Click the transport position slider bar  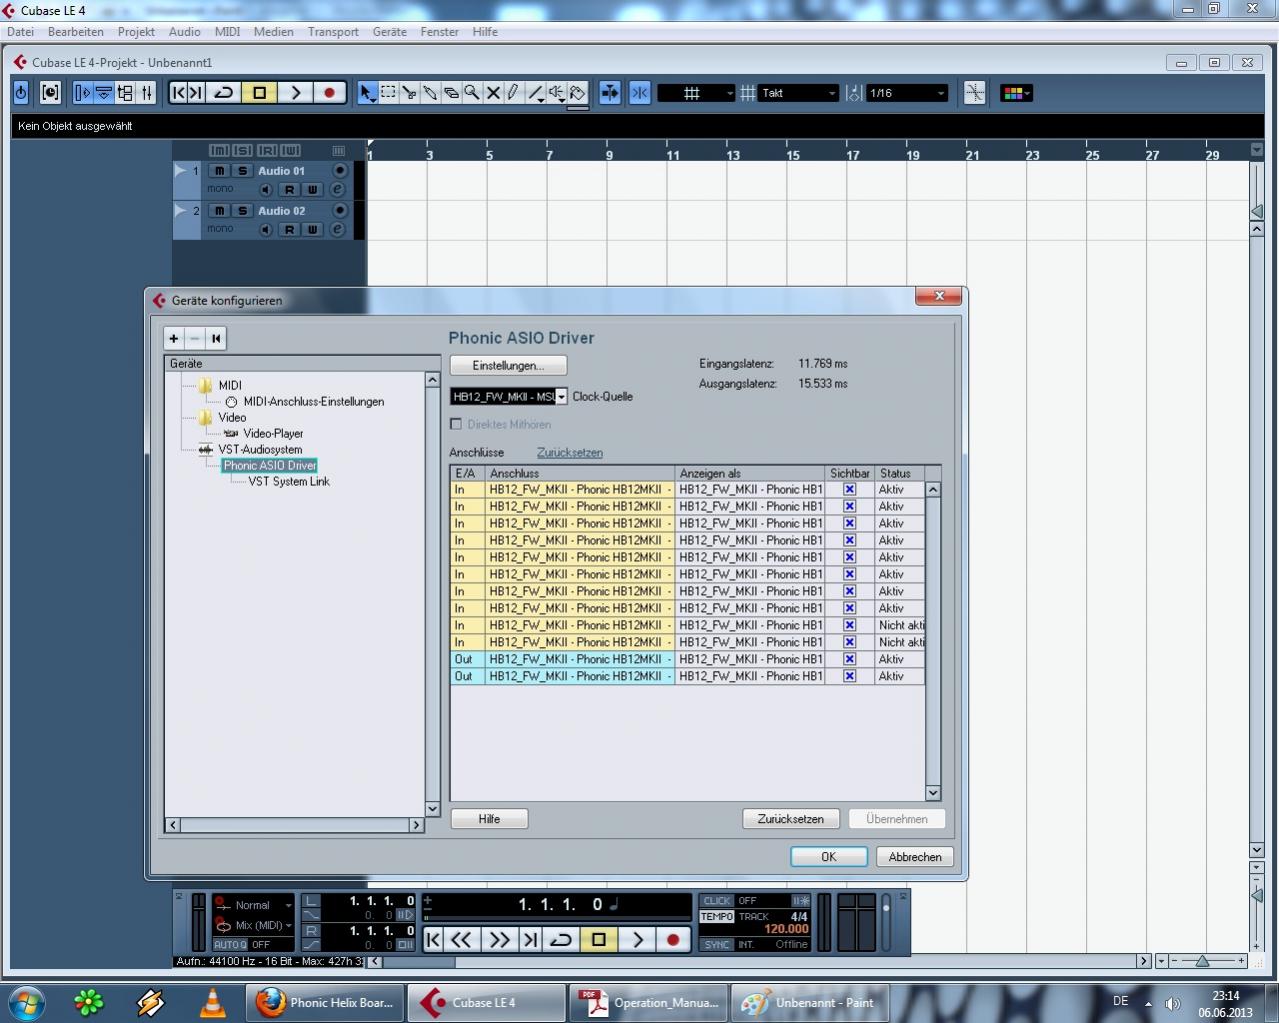[x=557, y=917]
